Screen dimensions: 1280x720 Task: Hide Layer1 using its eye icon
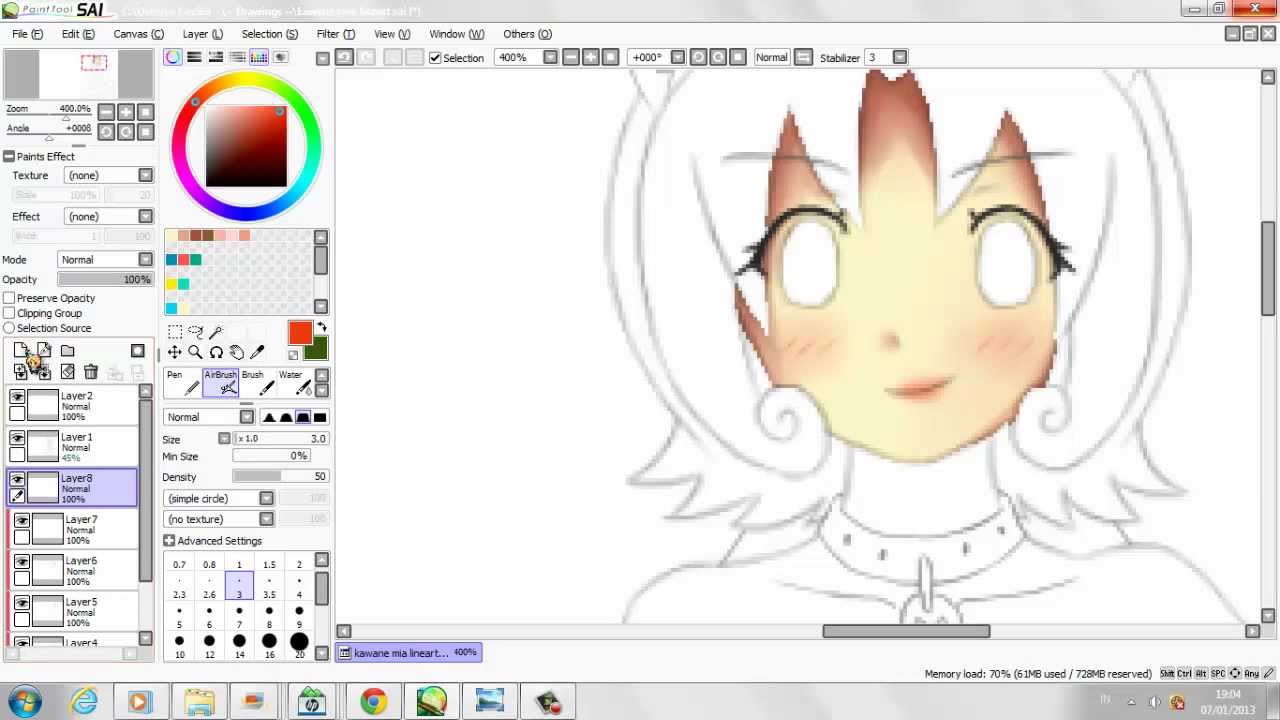click(x=17, y=438)
